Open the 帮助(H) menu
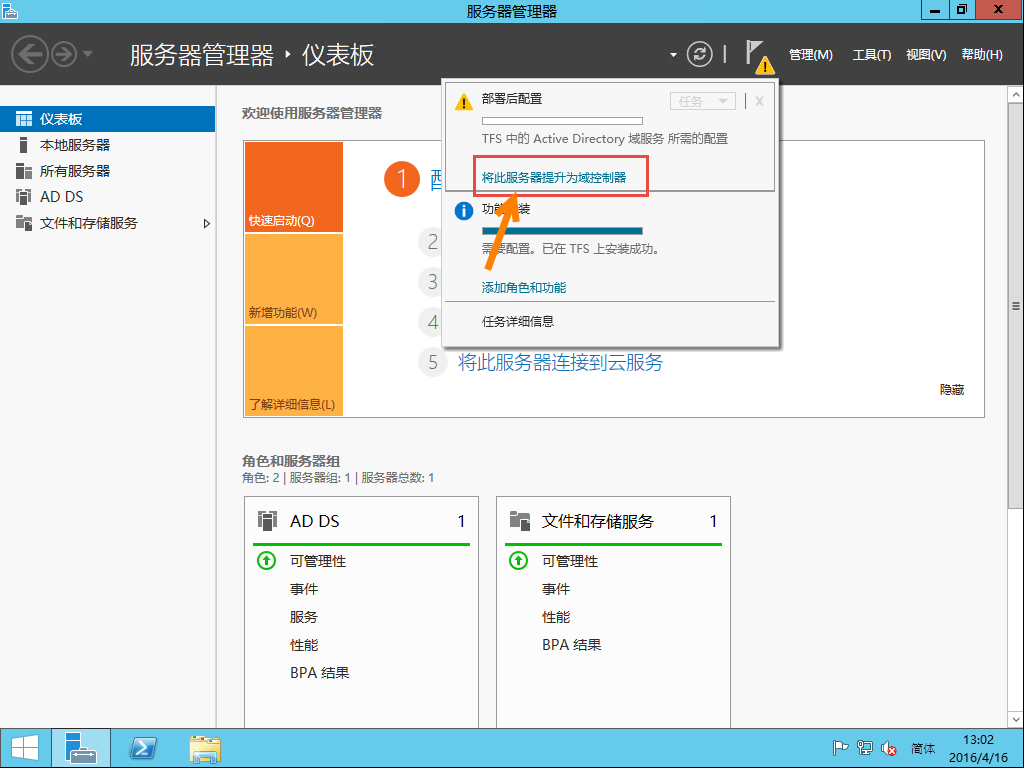The height and width of the screenshot is (768, 1024). (982, 55)
